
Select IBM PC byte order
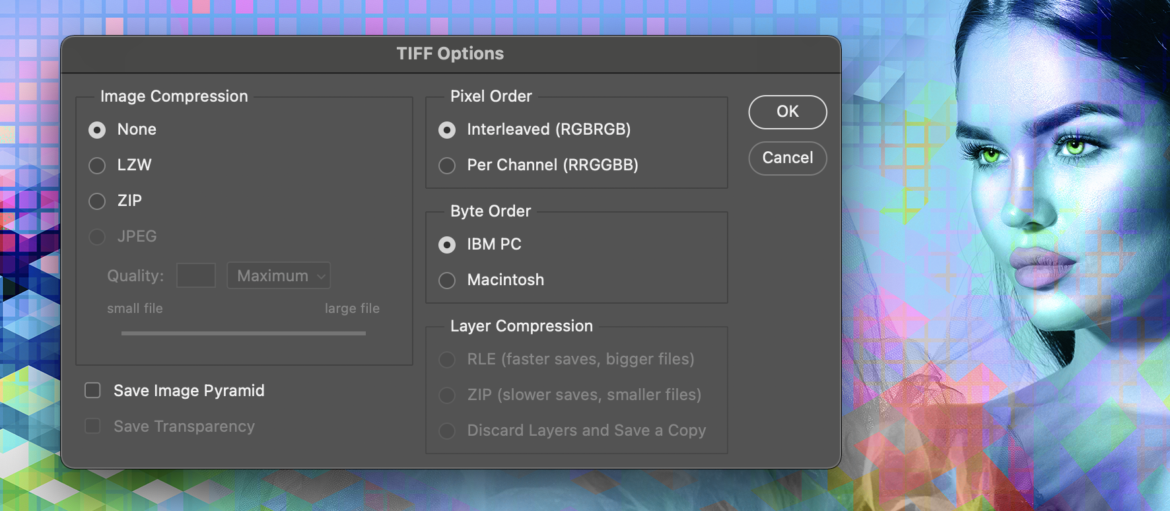(x=447, y=245)
